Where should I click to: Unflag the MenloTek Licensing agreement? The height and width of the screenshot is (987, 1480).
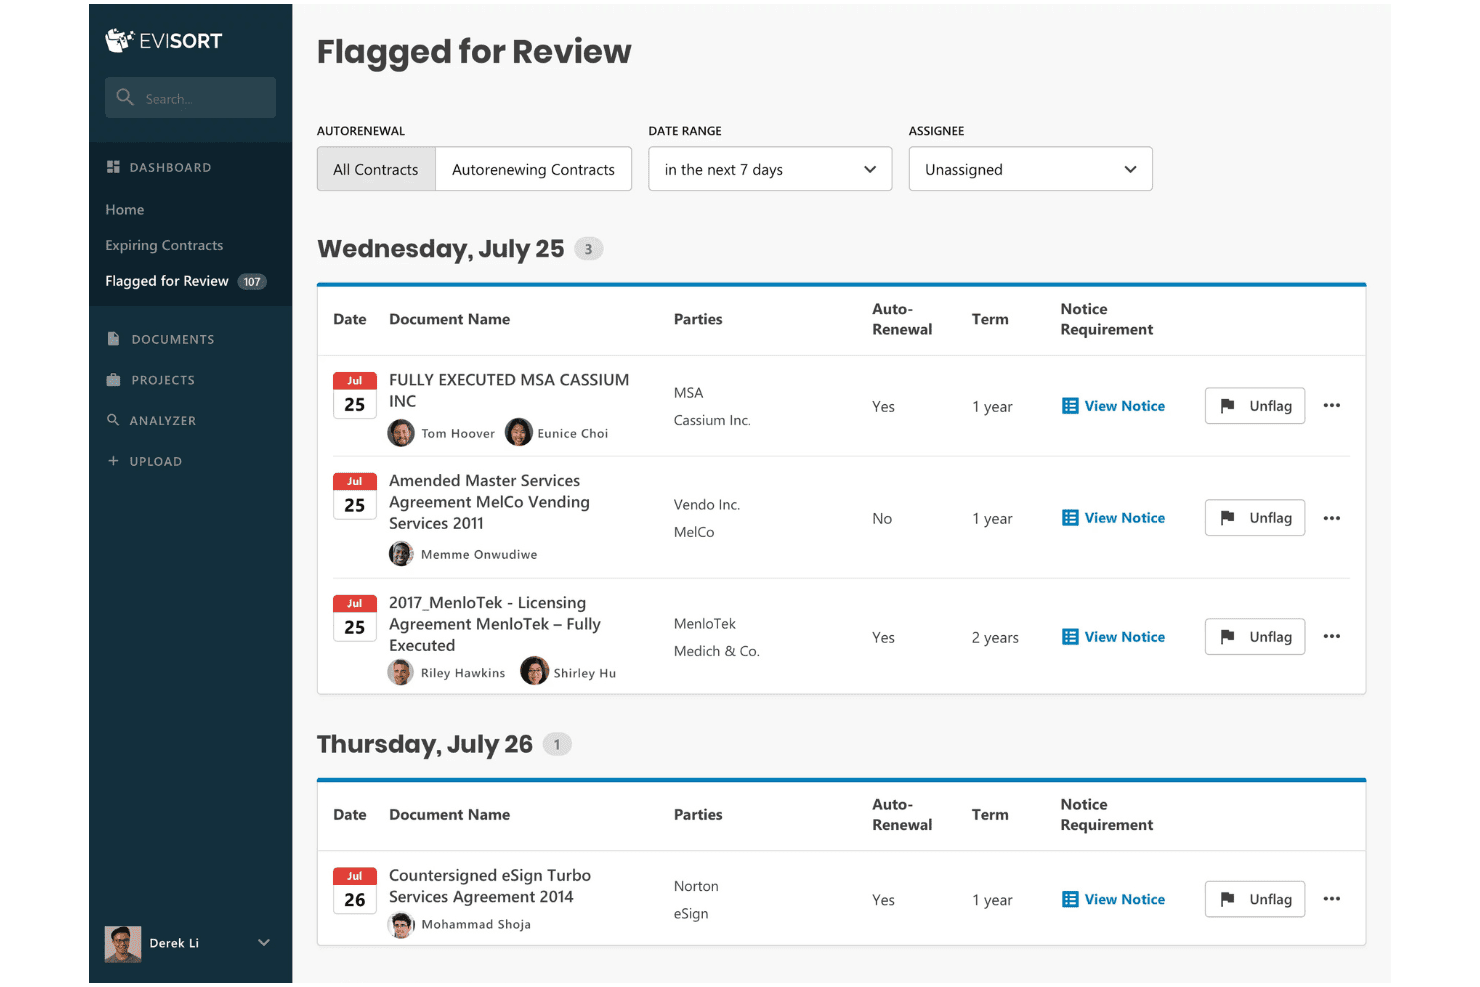pyautogui.click(x=1255, y=636)
